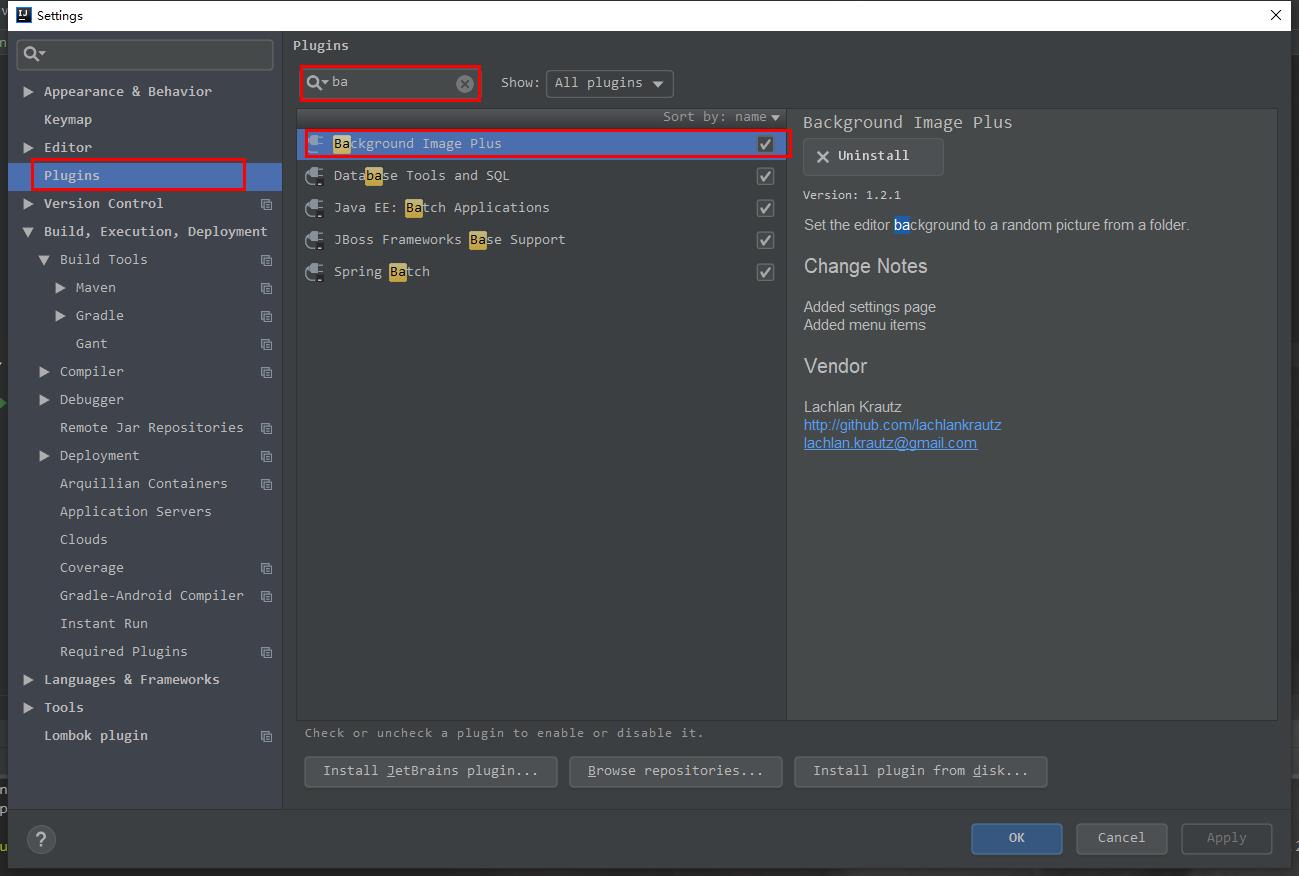The height and width of the screenshot is (876, 1299).
Task: Uncheck Database Tools and SQL plugin
Action: [x=765, y=176]
